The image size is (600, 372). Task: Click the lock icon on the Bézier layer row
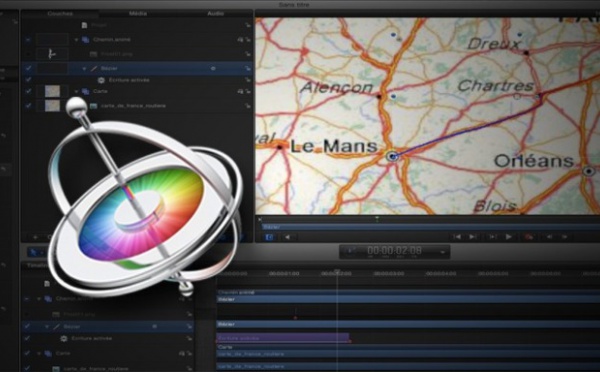click(248, 69)
